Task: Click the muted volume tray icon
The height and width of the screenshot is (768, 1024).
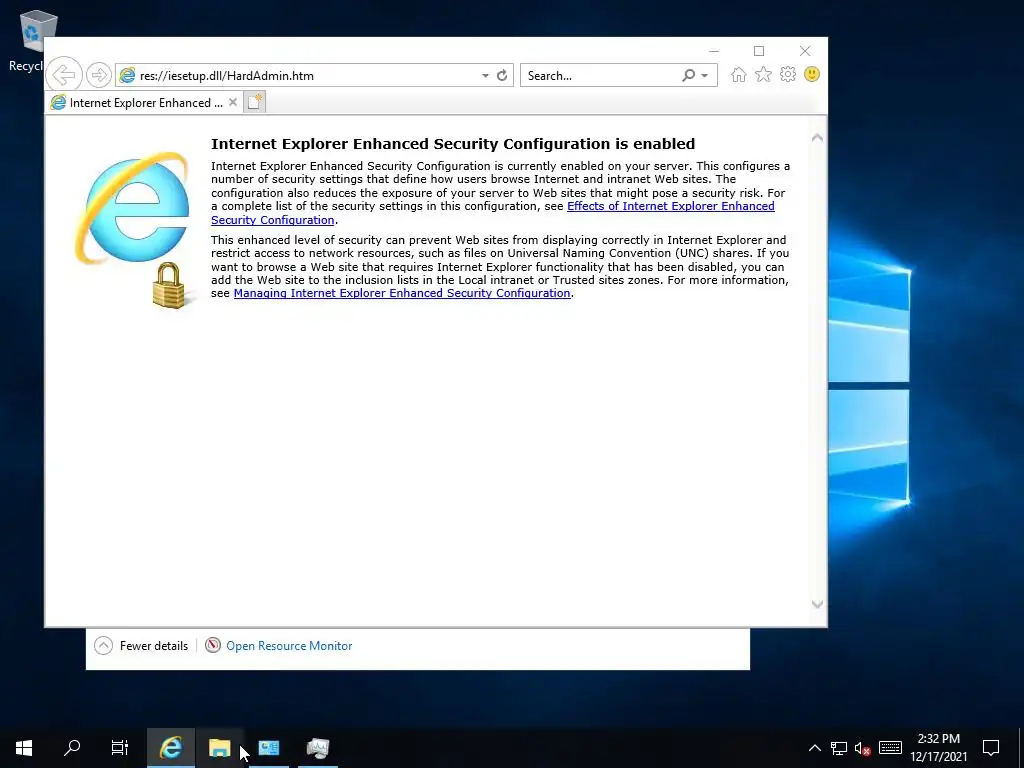Action: tap(863, 748)
